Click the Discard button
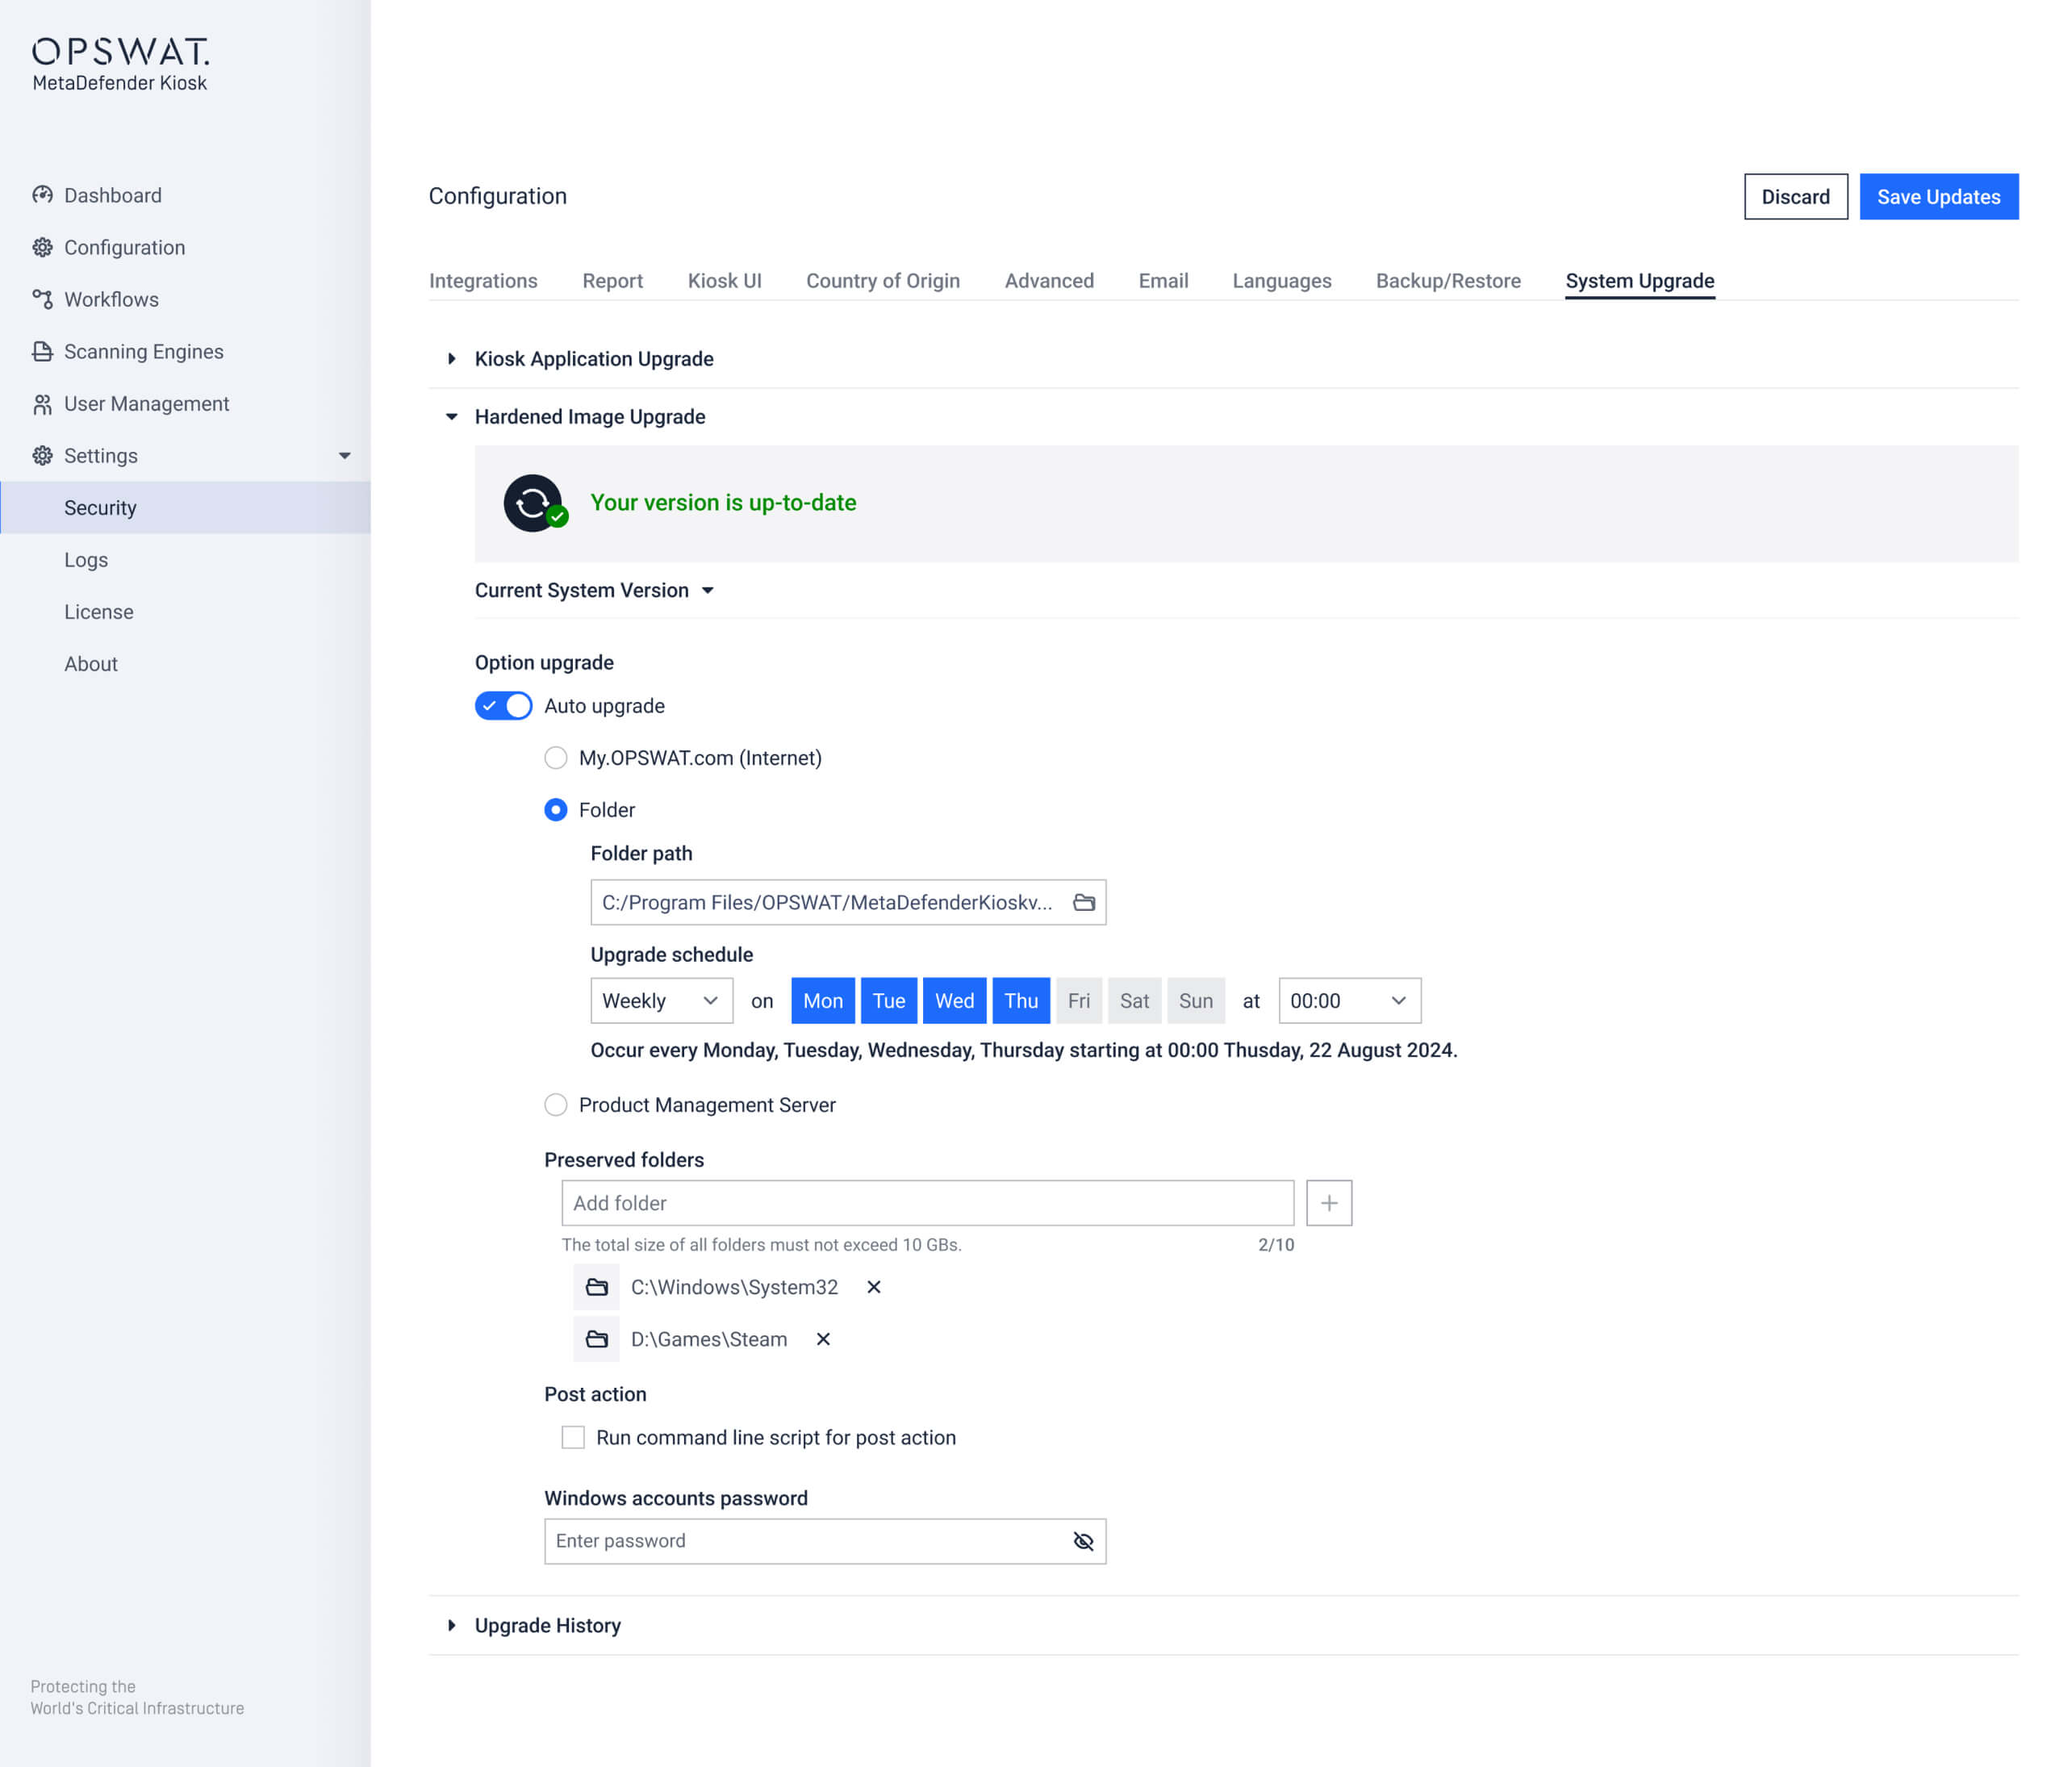 [x=1795, y=197]
